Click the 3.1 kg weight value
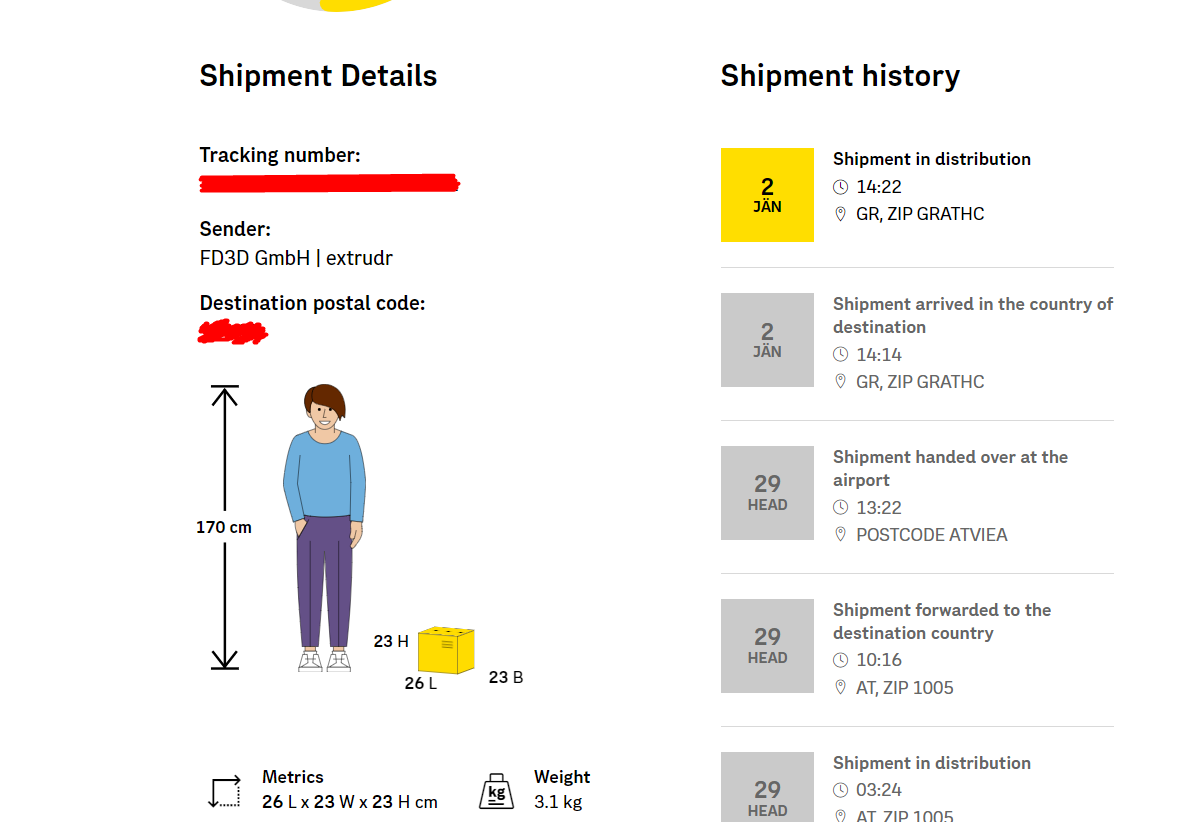Screen dimensions: 1200x822 [558, 802]
